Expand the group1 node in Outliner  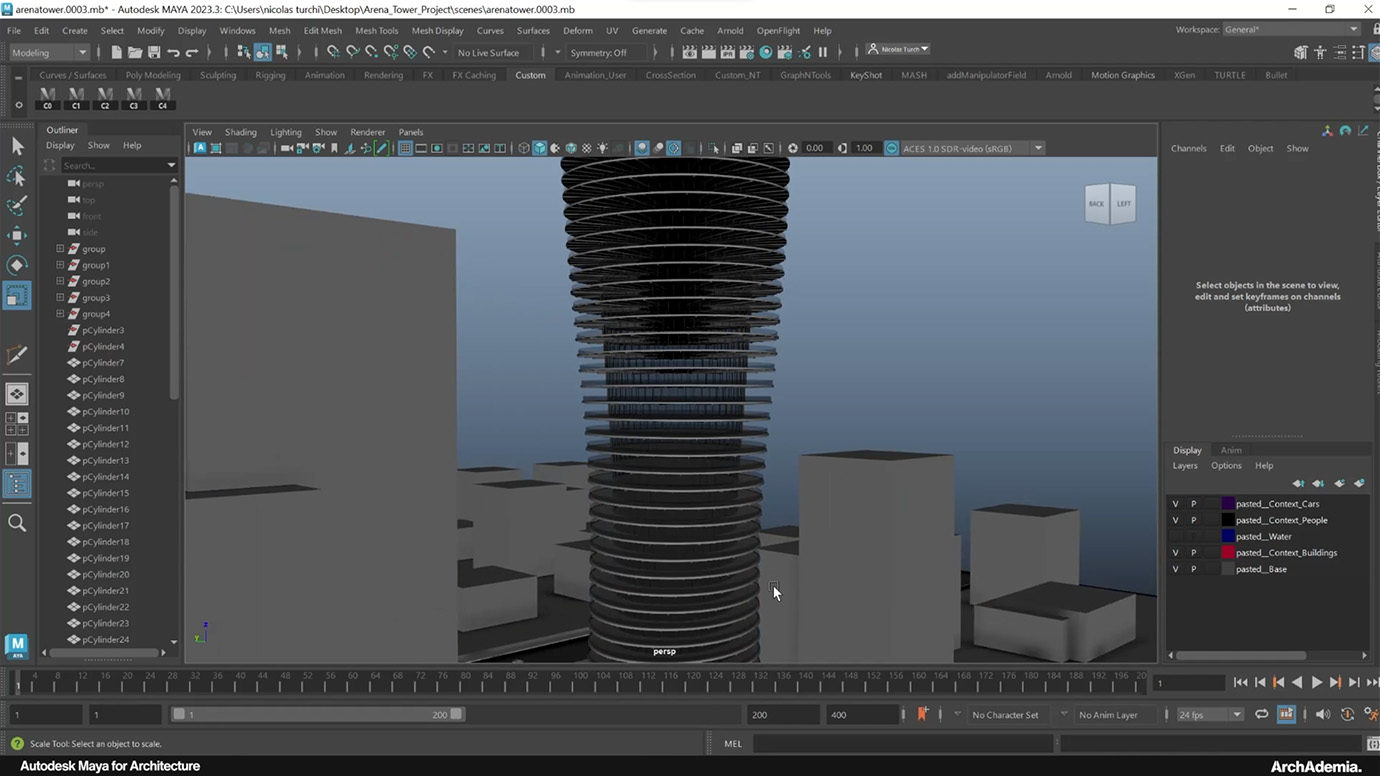[60, 265]
